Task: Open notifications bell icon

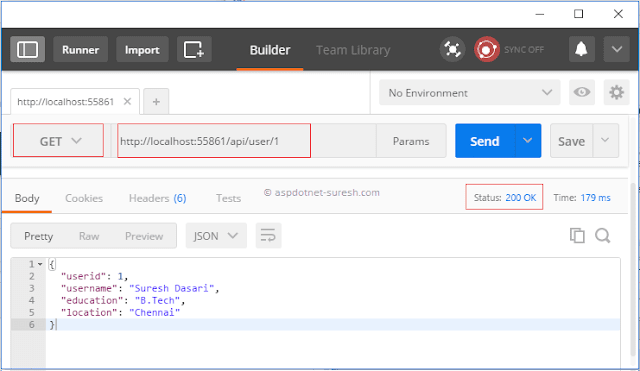Action: point(582,50)
